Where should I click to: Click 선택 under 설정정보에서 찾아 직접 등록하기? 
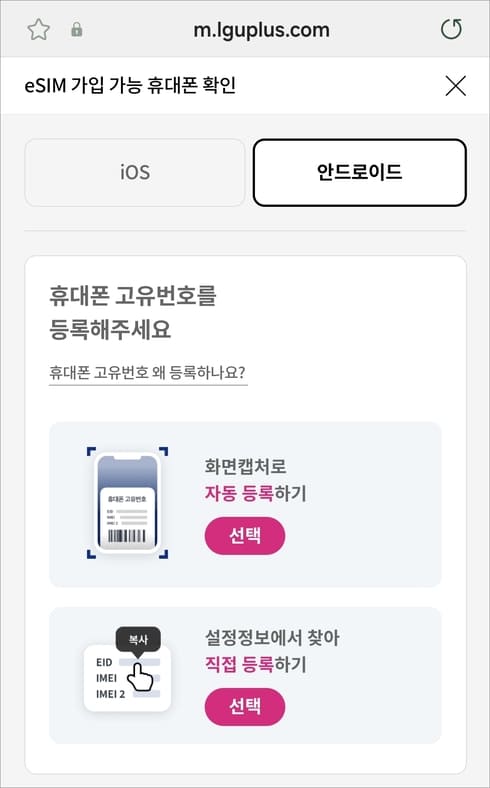pos(245,707)
